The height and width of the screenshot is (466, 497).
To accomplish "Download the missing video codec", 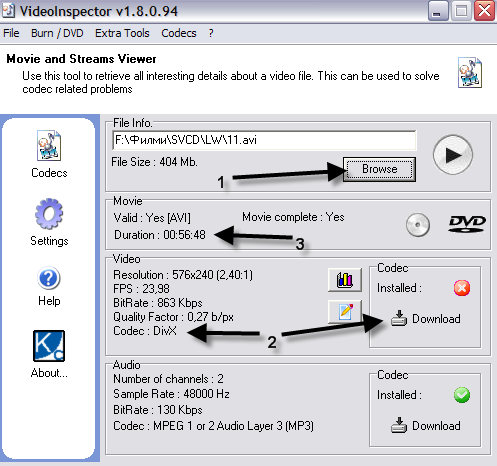I will coord(426,319).
